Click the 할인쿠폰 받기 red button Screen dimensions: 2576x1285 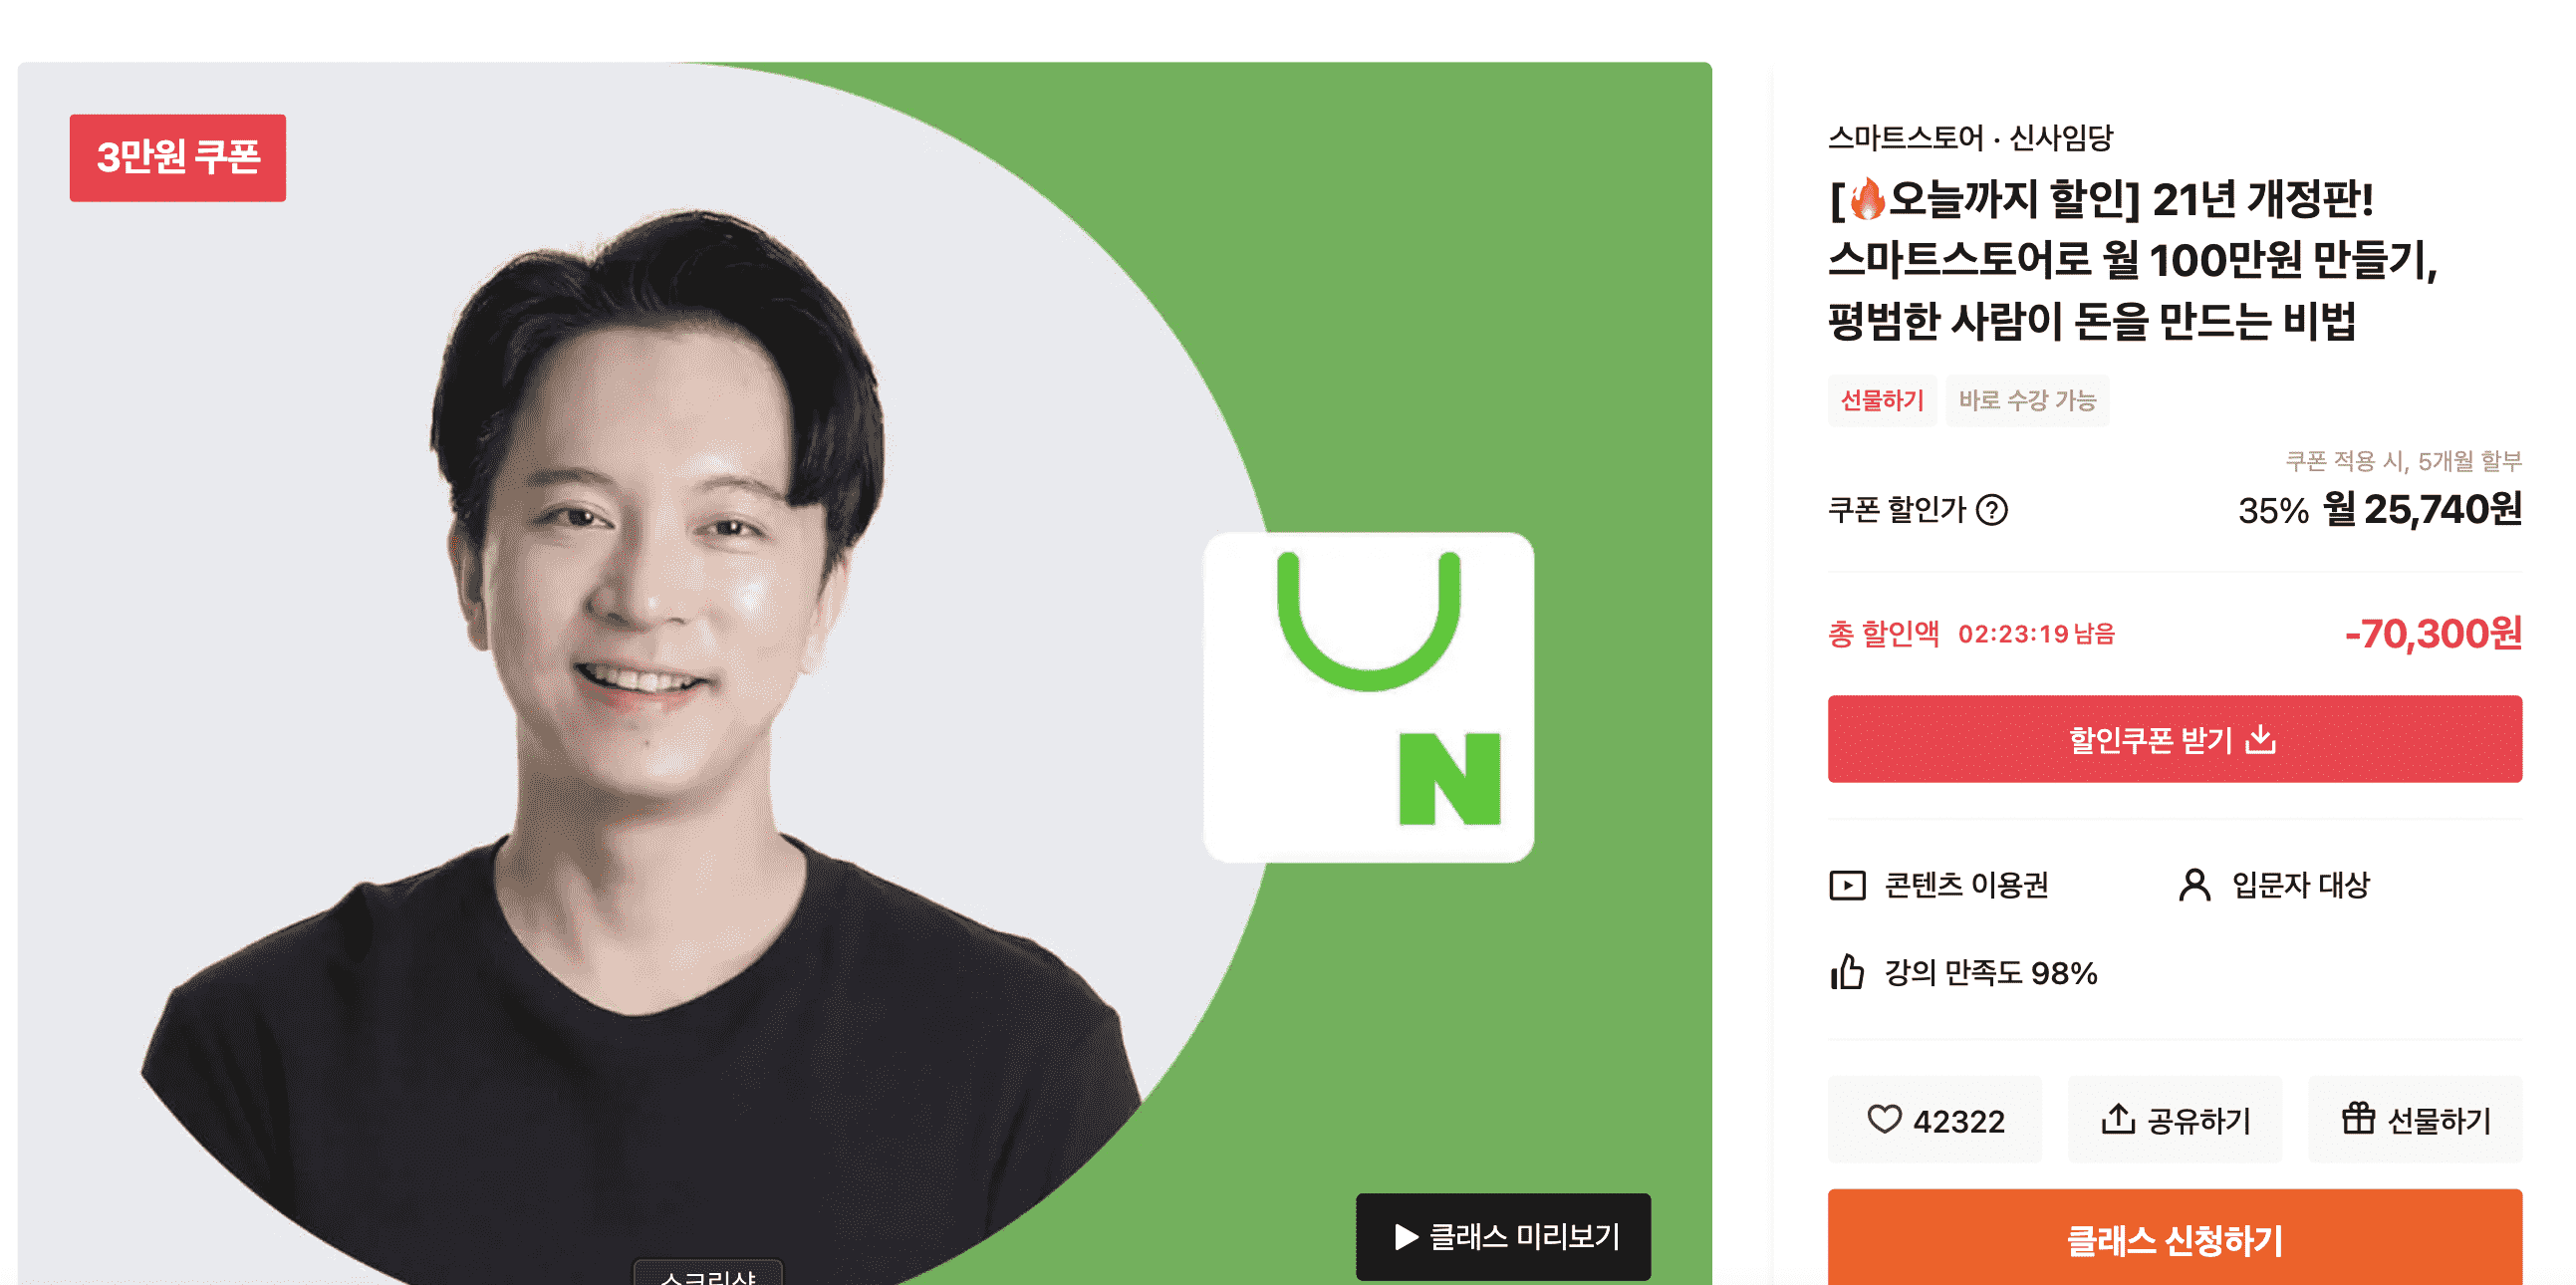(2174, 739)
